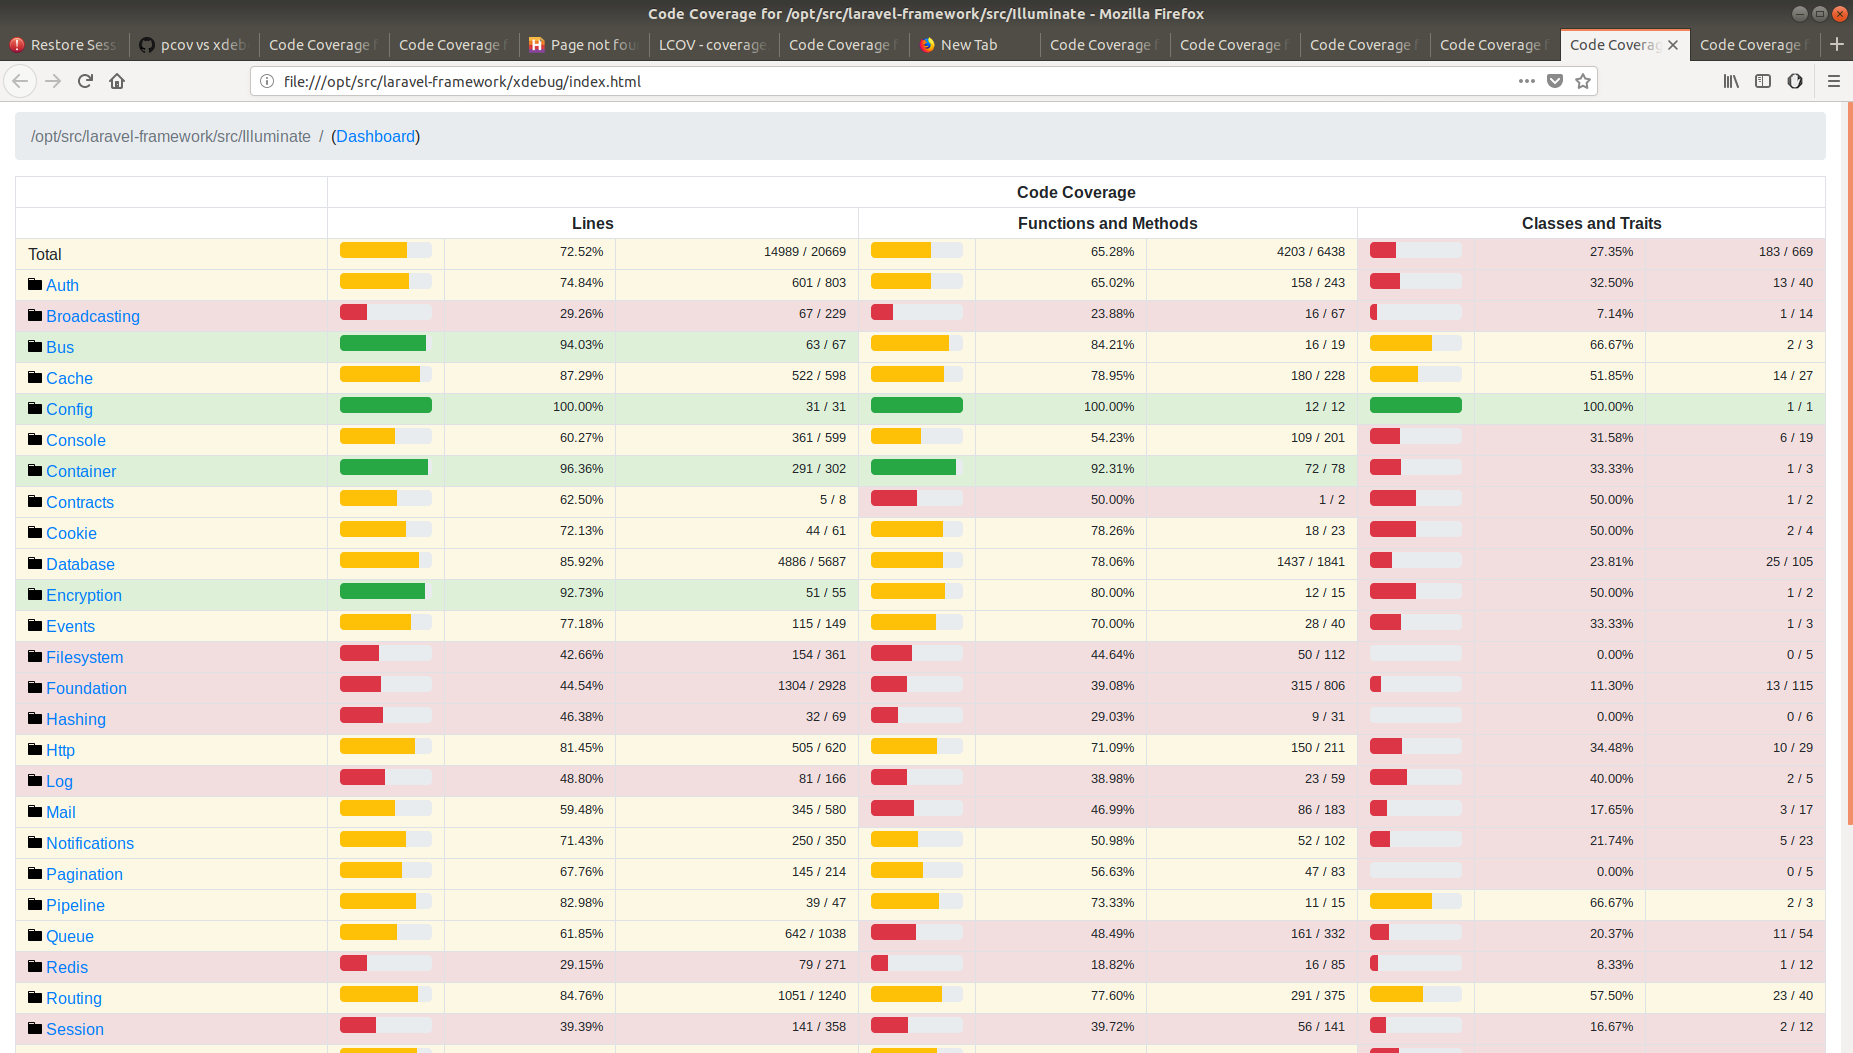
Task: Switch to the last Code Coverage tab
Action: [1755, 45]
